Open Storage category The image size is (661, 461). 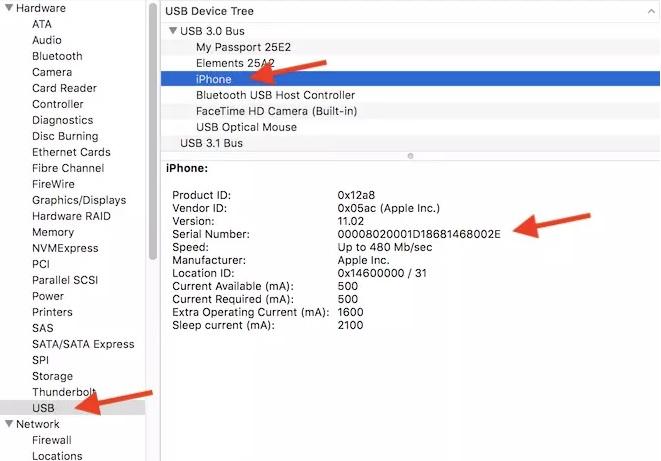point(52,376)
